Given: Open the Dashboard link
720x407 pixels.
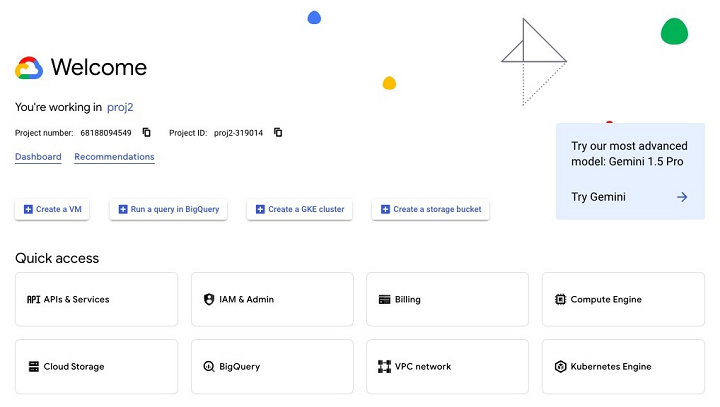Looking at the screenshot, I should point(38,157).
